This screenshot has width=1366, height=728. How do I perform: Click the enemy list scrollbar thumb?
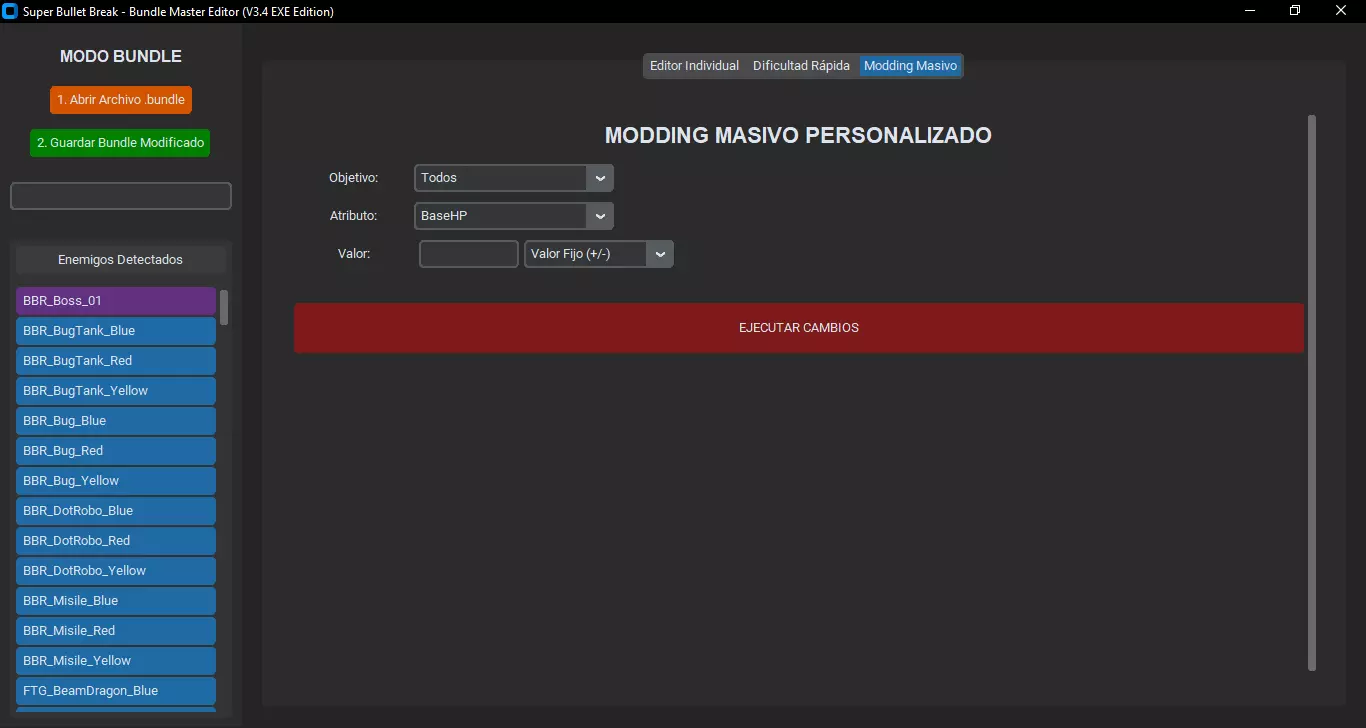(x=224, y=307)
